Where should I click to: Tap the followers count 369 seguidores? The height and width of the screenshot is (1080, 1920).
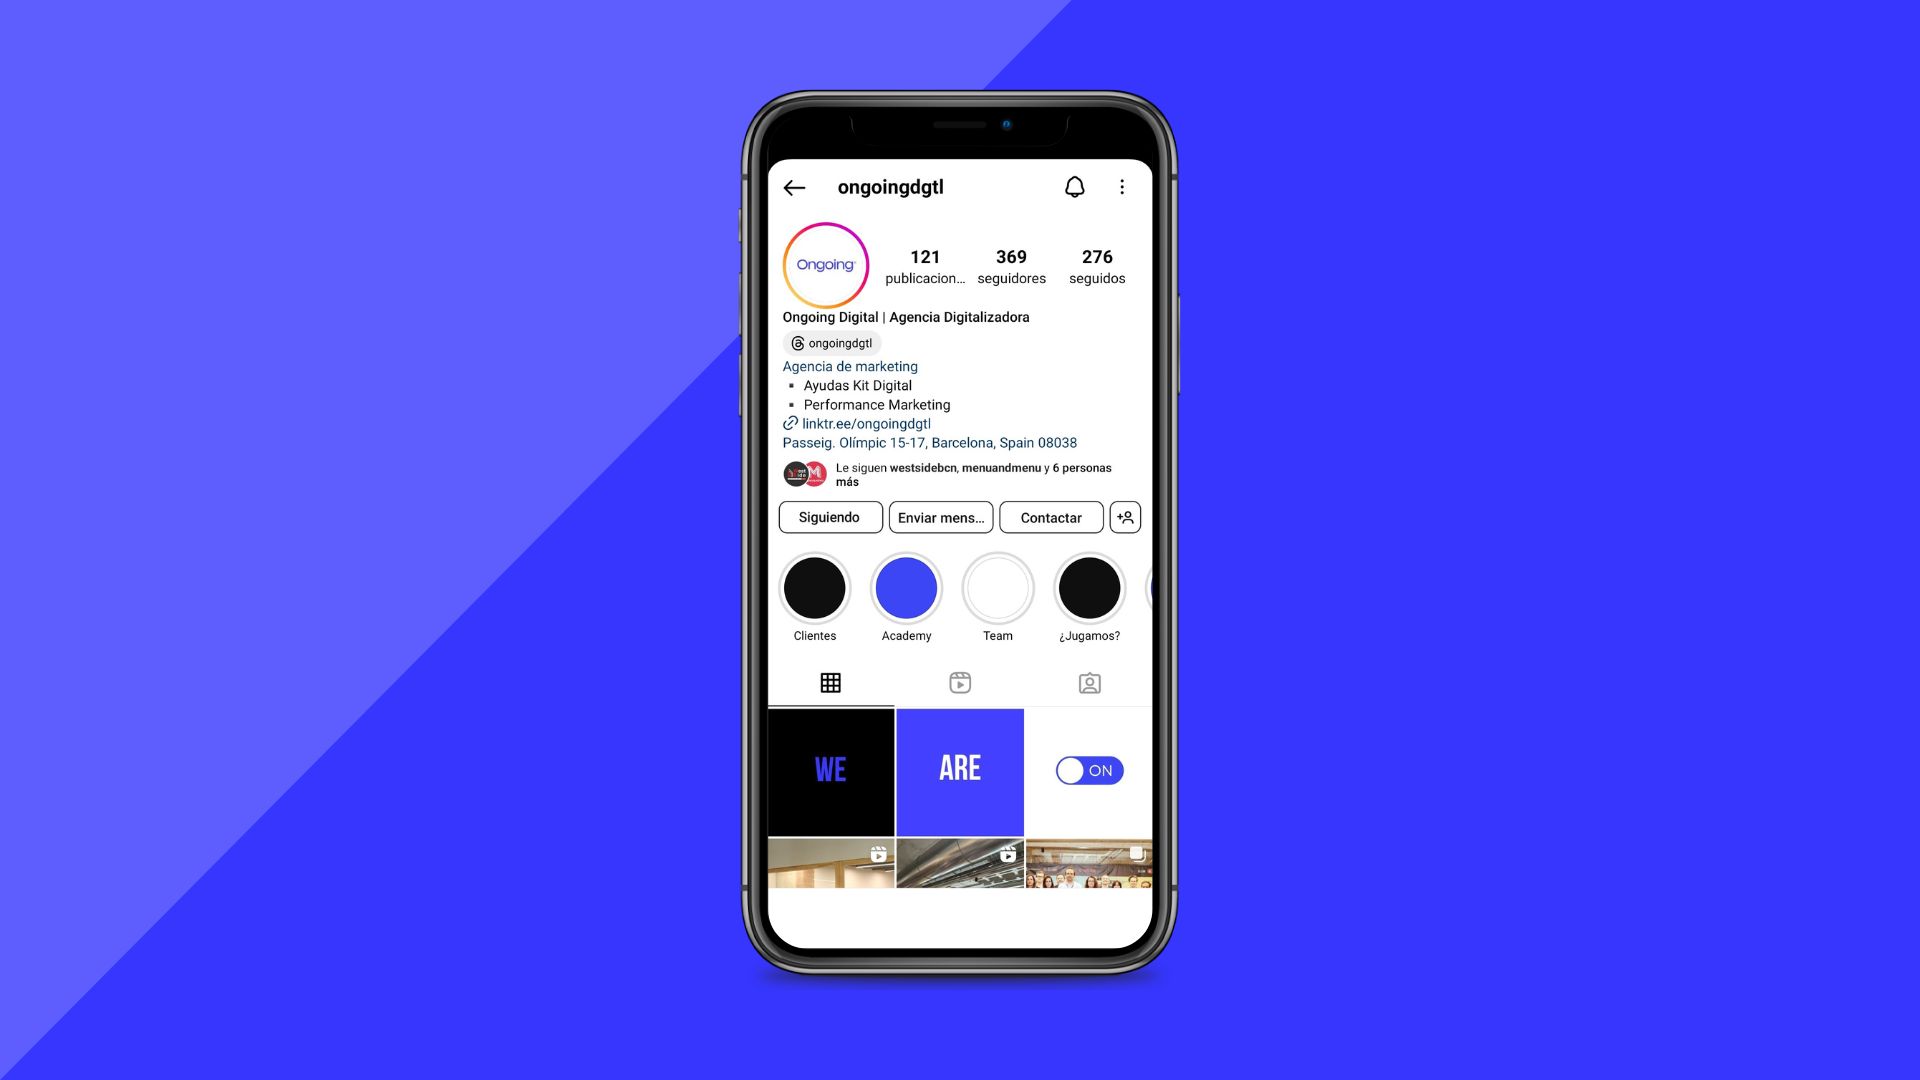(1011, 265)
